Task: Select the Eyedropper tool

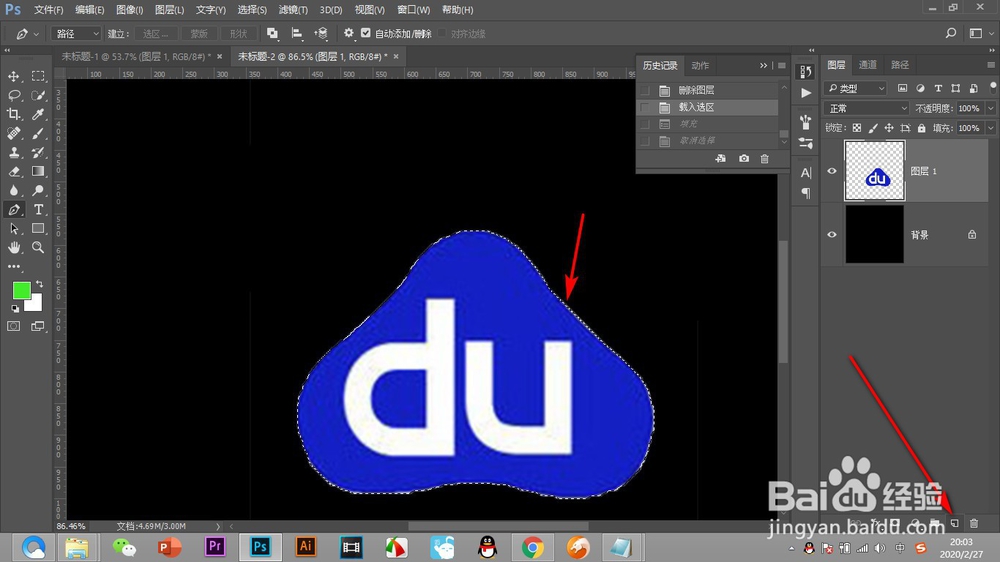Action: pyautogui.click(x=38, y=114)
